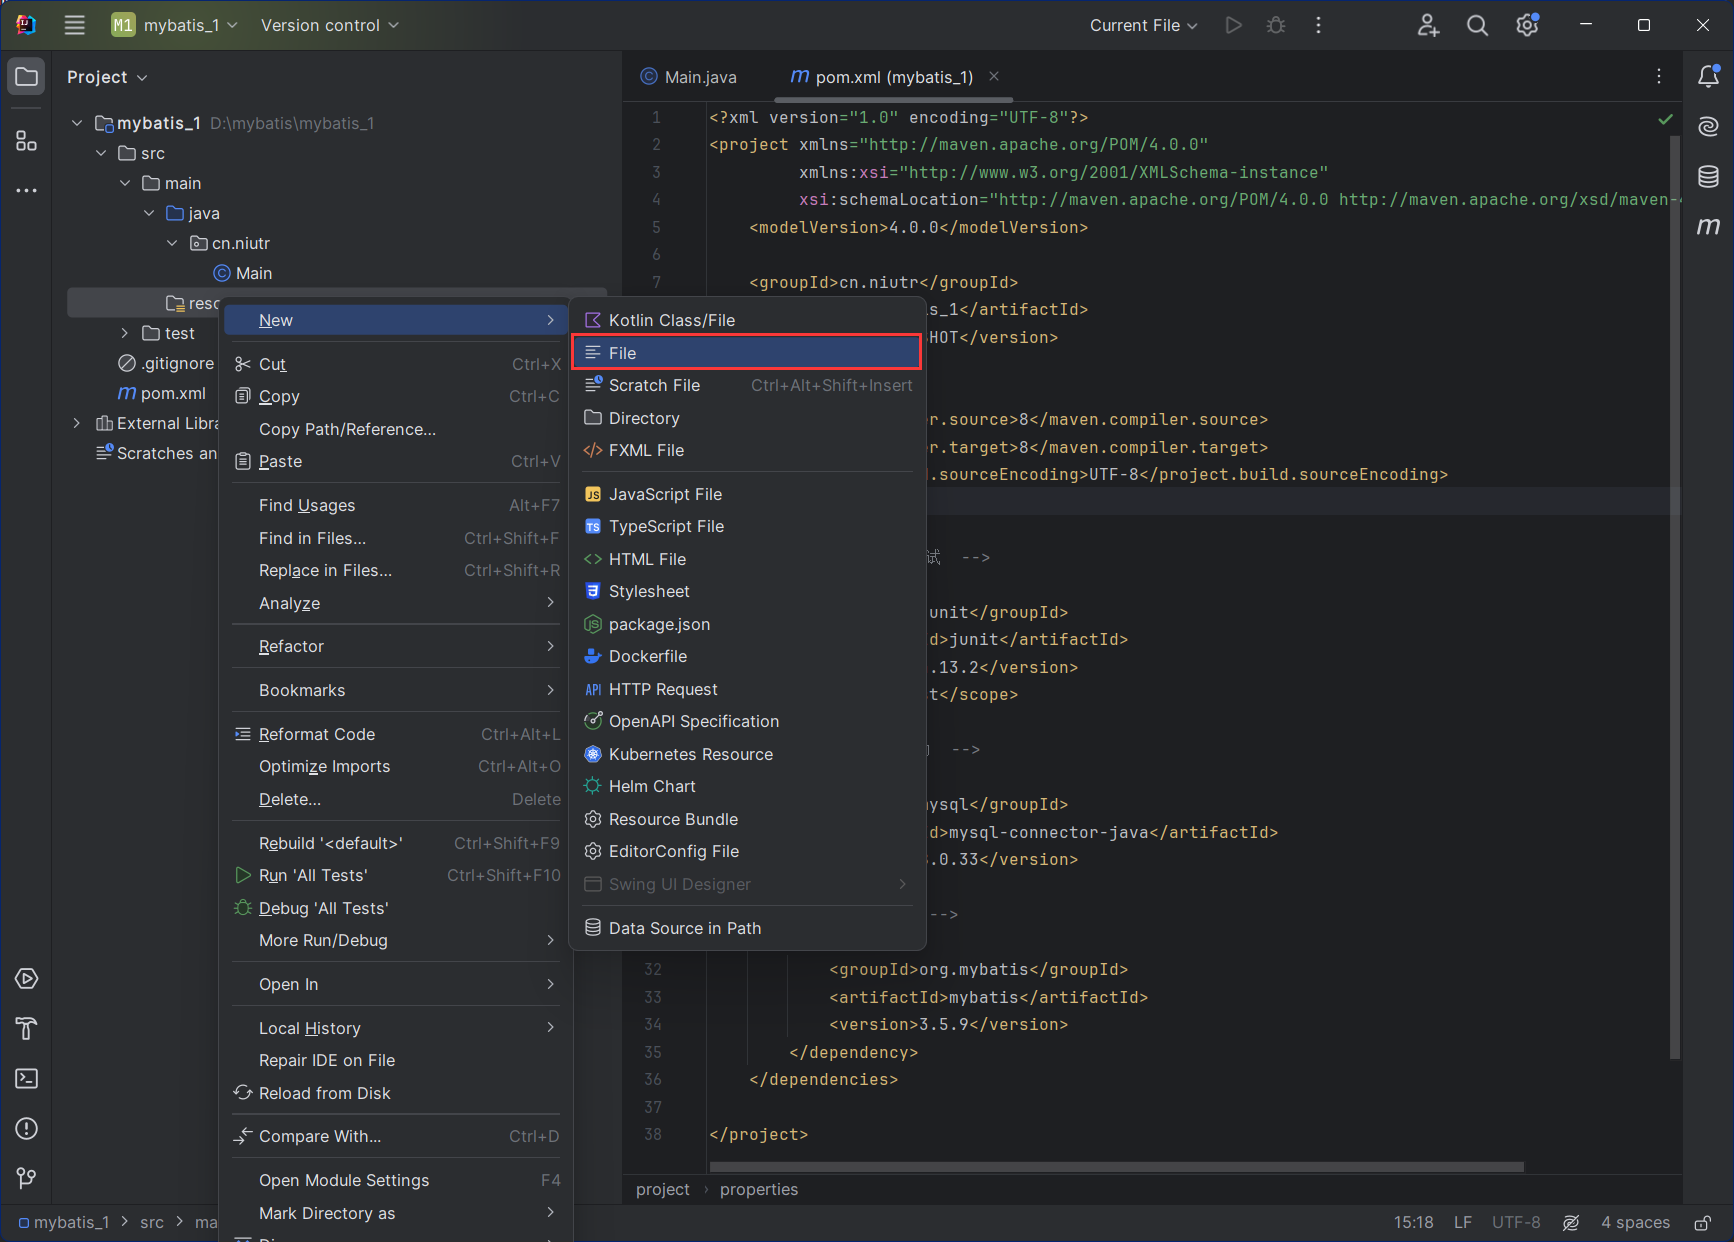This screenshot has width=1734, height=1242.
Task: Choose Directory in the New submenu
Action: pyautogui.click(x=644, y=418)
